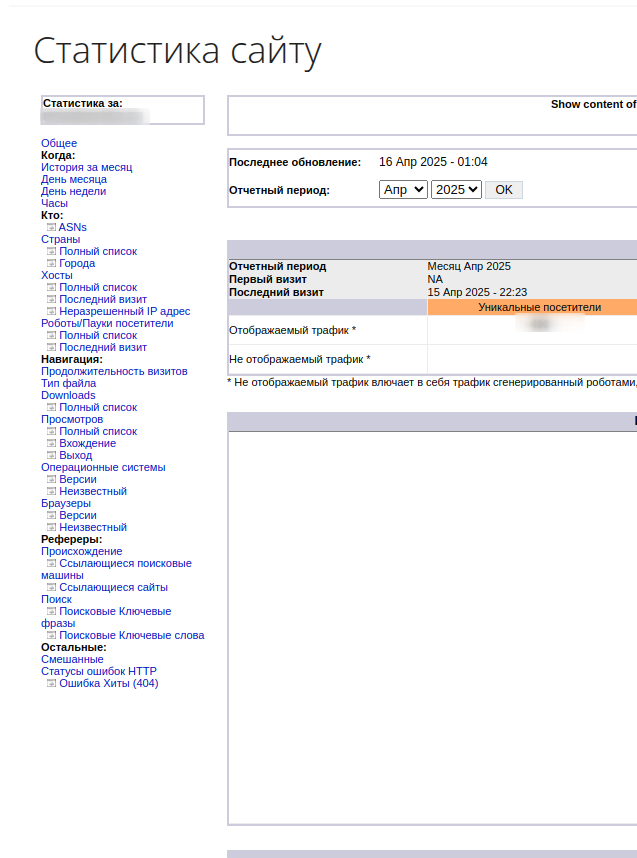Open the Происхождение link
Image resolution: width=637 pixels, height=858 pixels.
[x=82, y=552]
